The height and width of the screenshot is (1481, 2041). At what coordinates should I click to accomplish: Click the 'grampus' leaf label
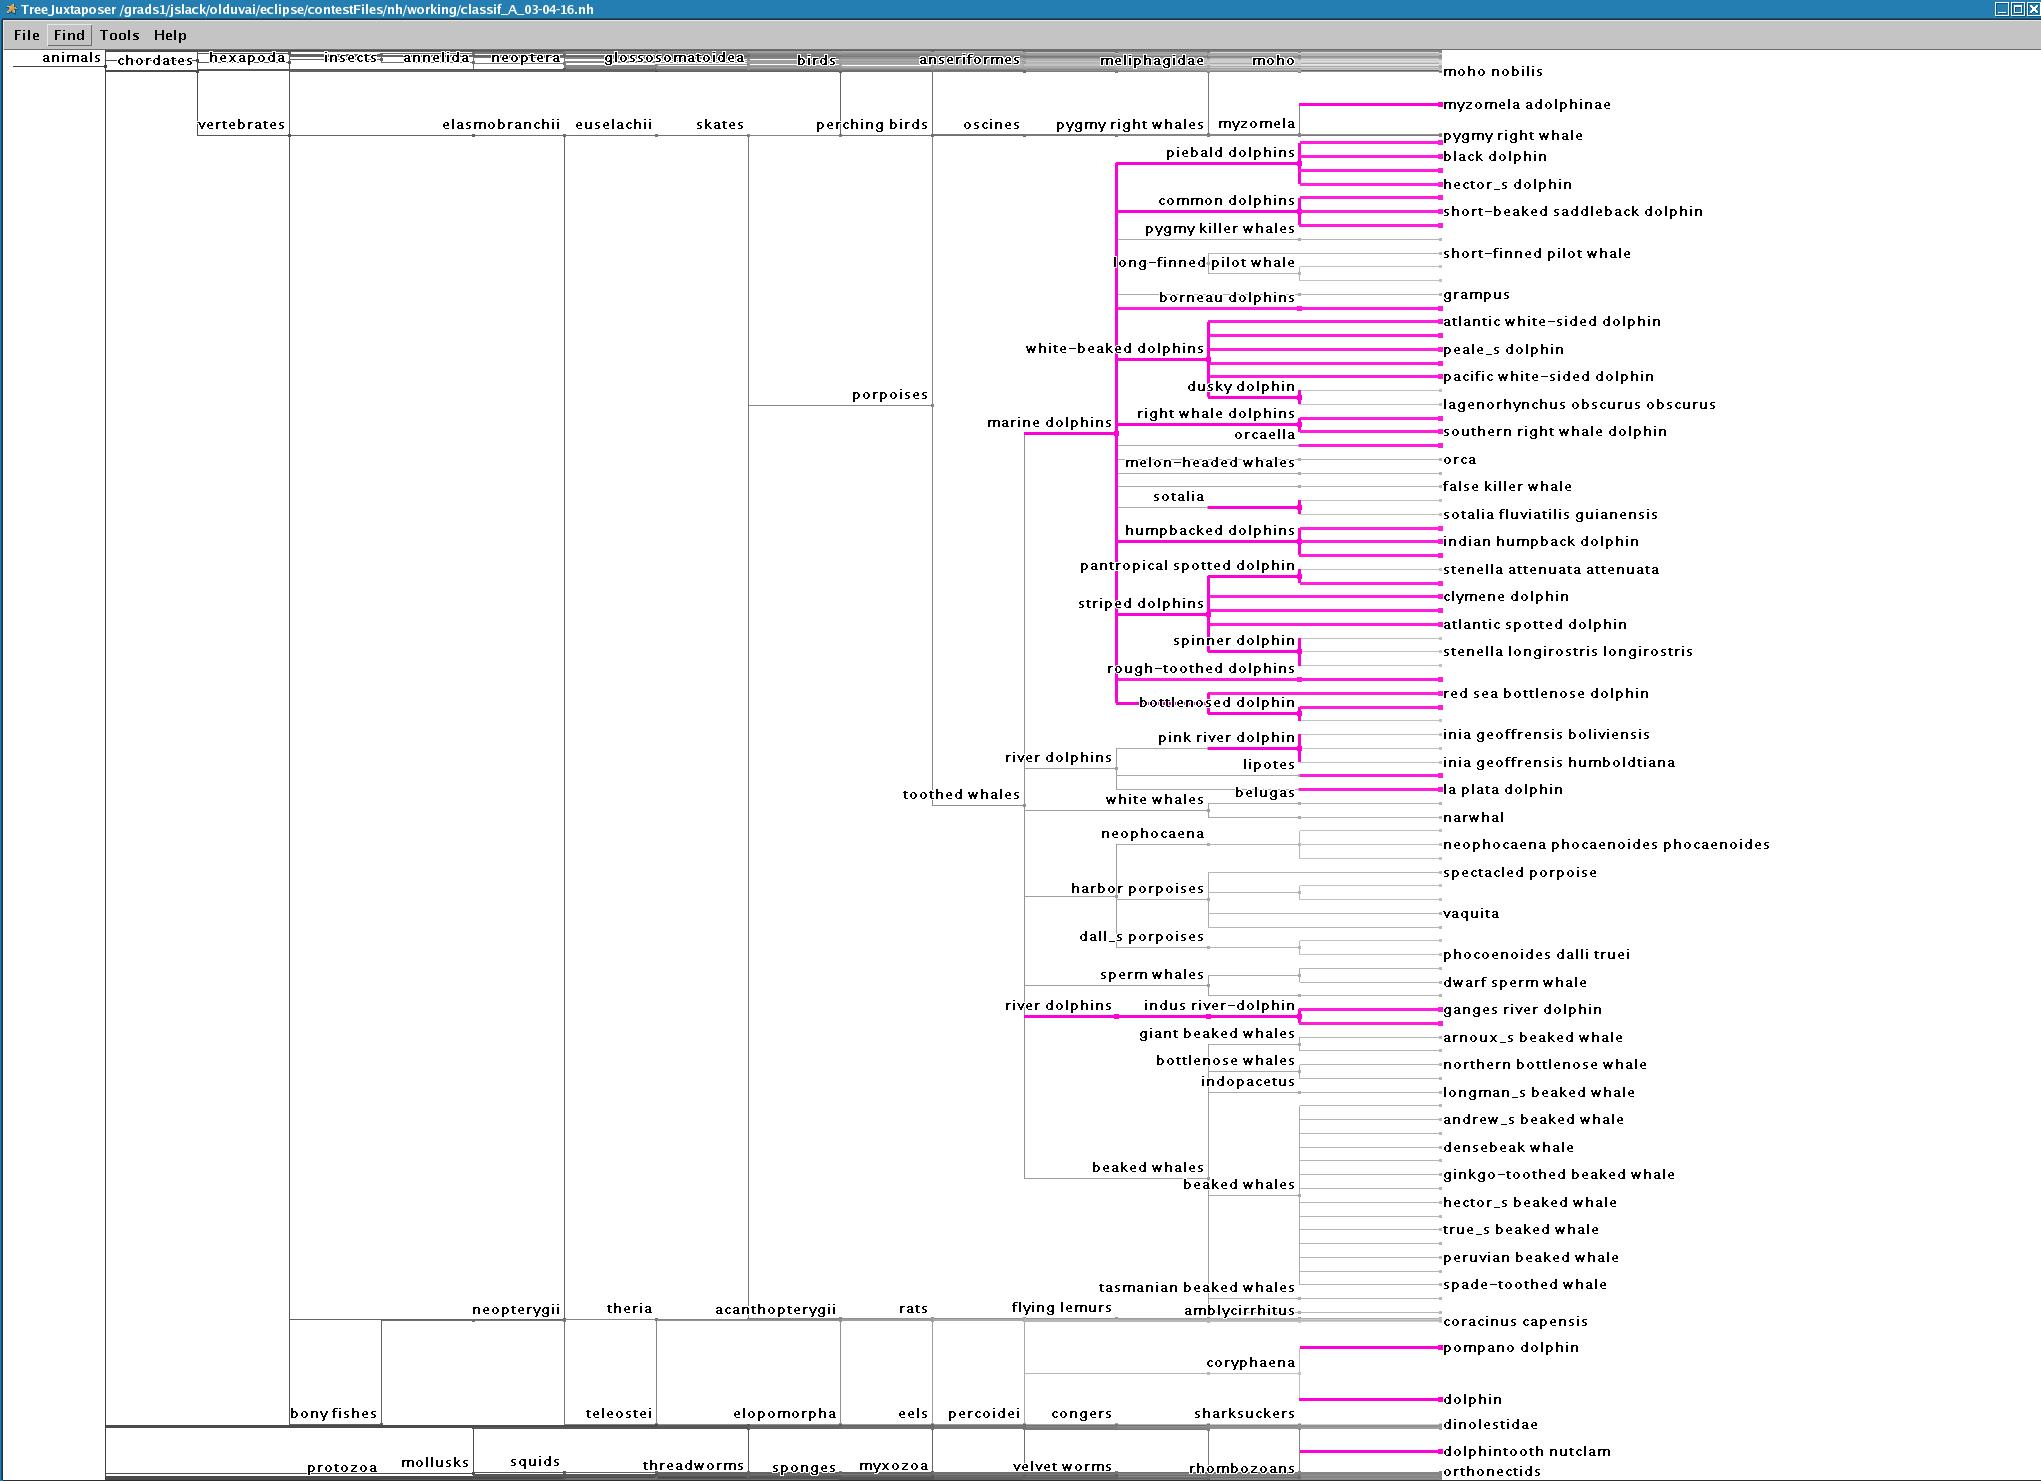click(x=1476, y=295)
